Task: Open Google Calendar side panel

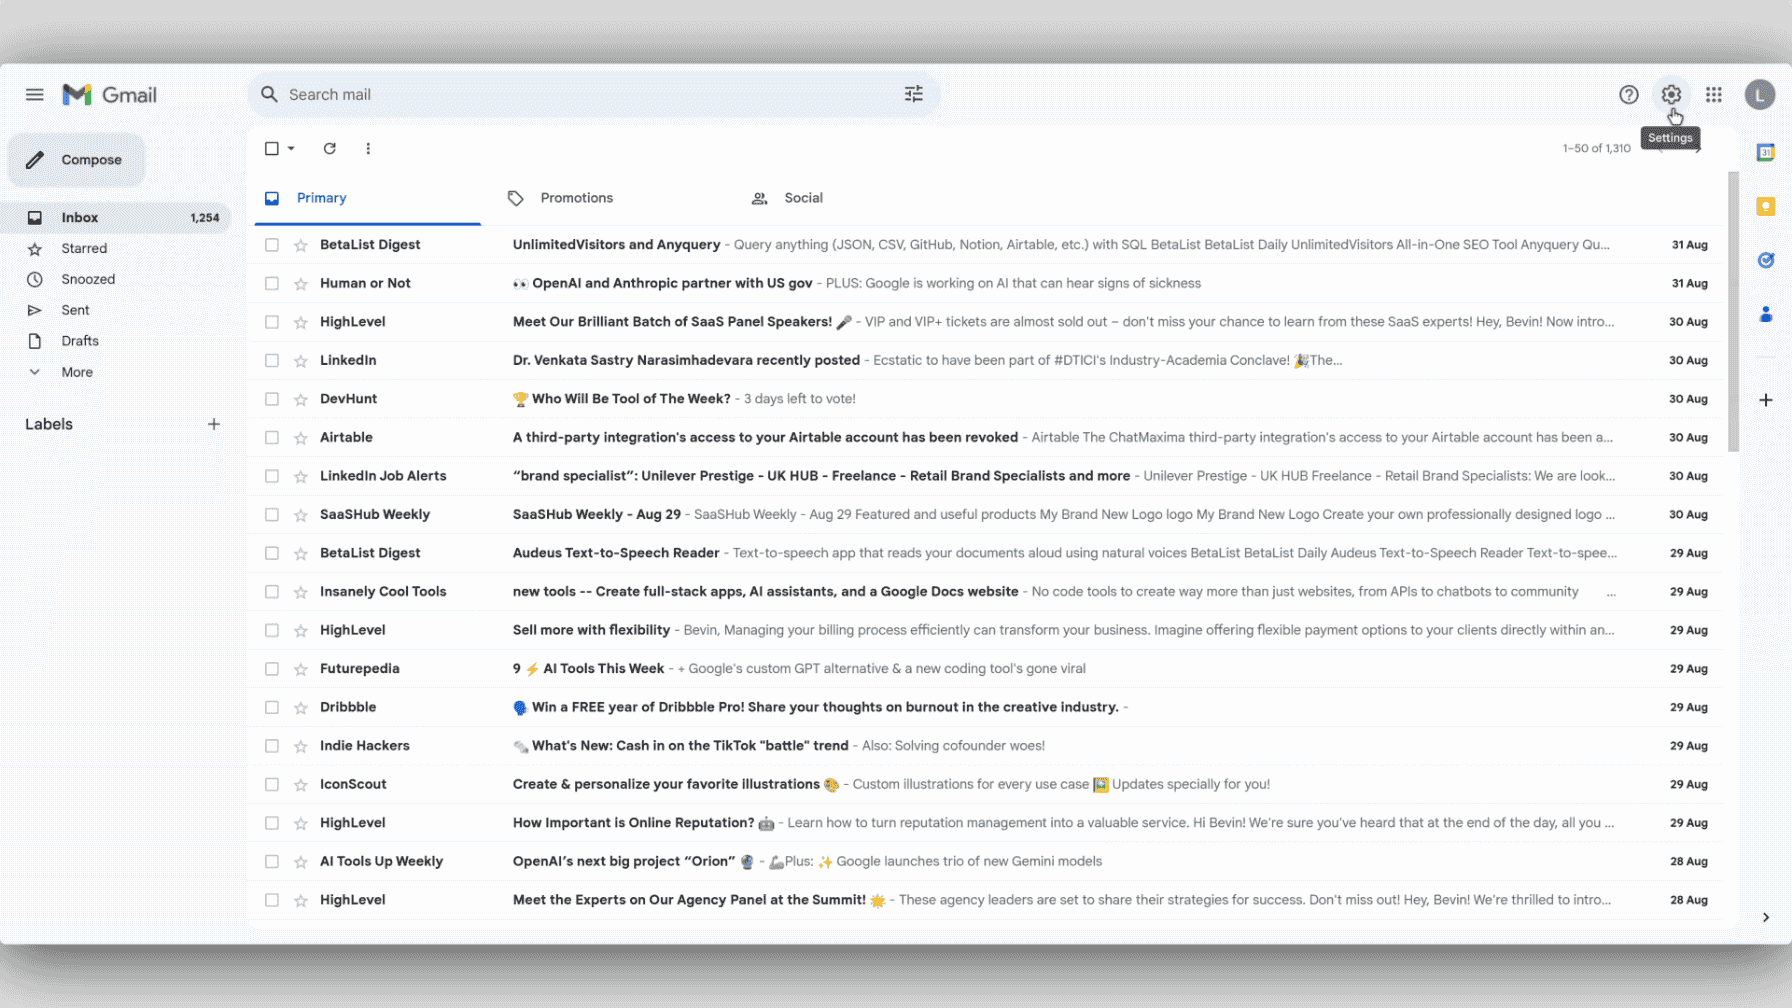Action: (1766, 152)
